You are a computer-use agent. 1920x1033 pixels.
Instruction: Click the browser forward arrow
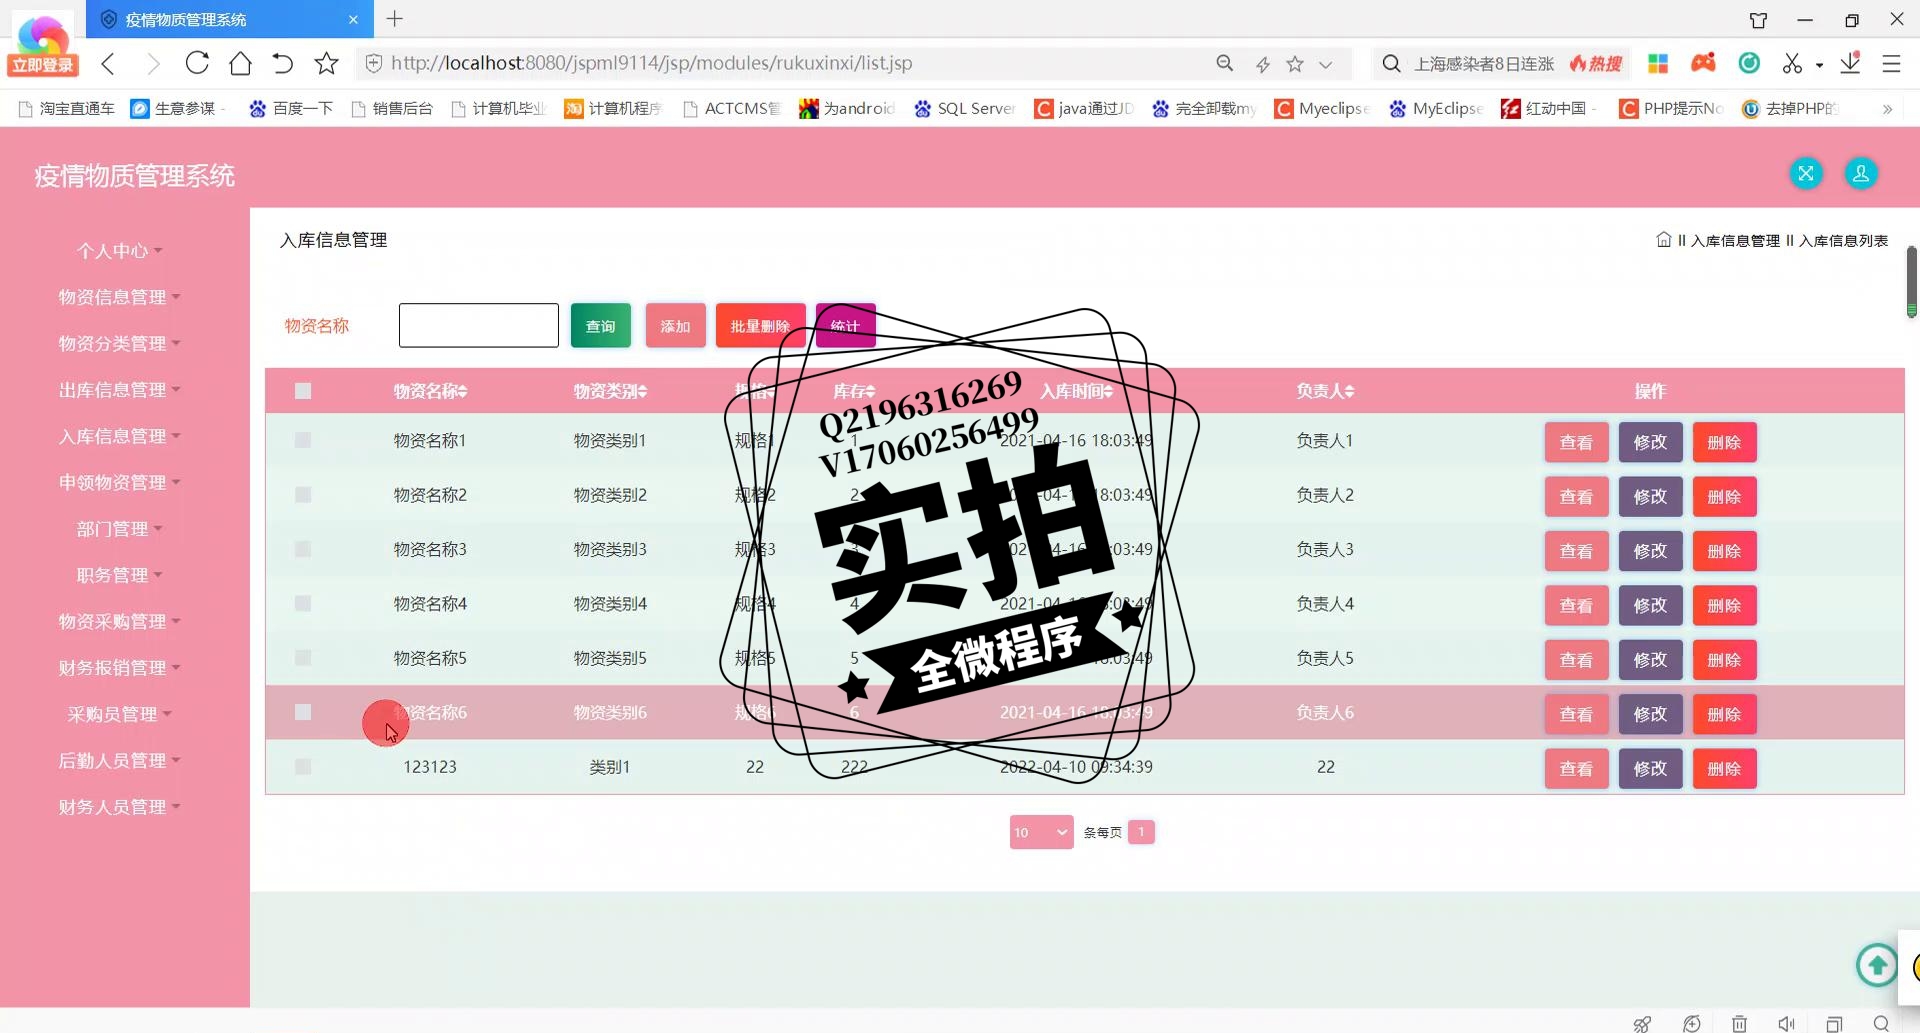point(153,64)
